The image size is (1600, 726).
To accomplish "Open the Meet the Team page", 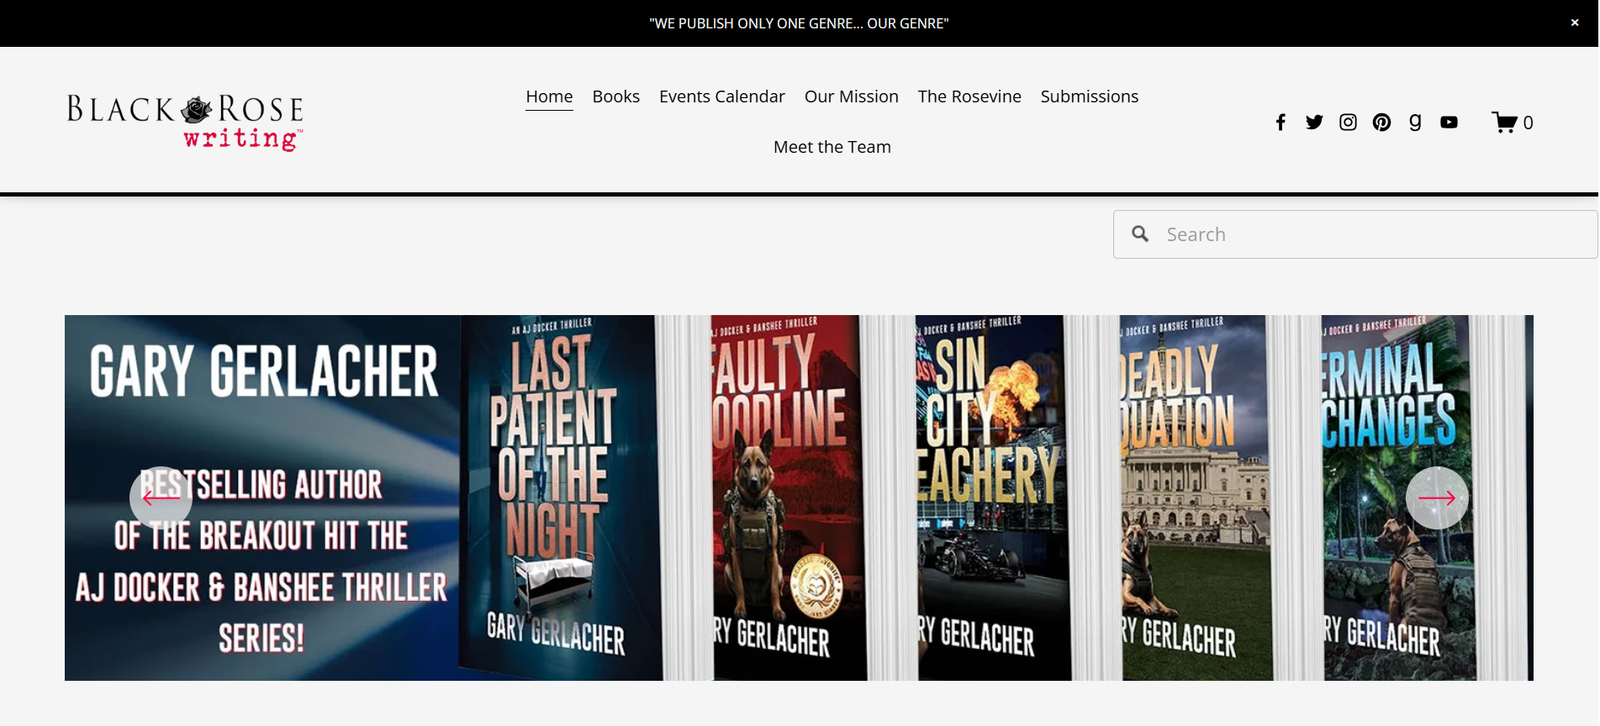I will pos(832,147).
